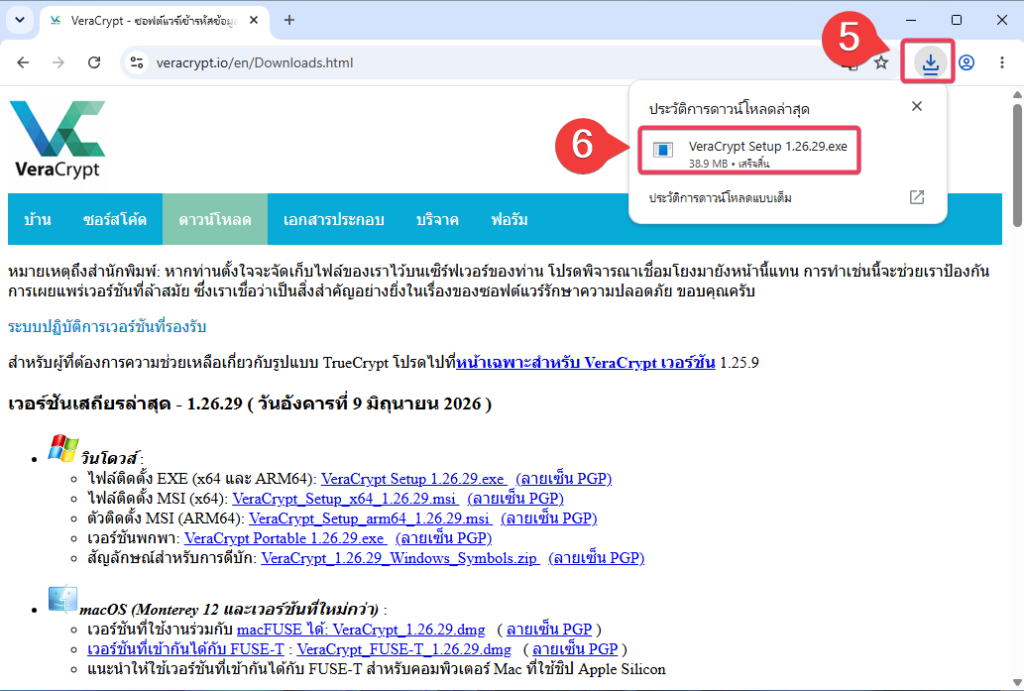Open PGP signature for Windows Symbols zip

pyautogui.click(x=596, y=558)
